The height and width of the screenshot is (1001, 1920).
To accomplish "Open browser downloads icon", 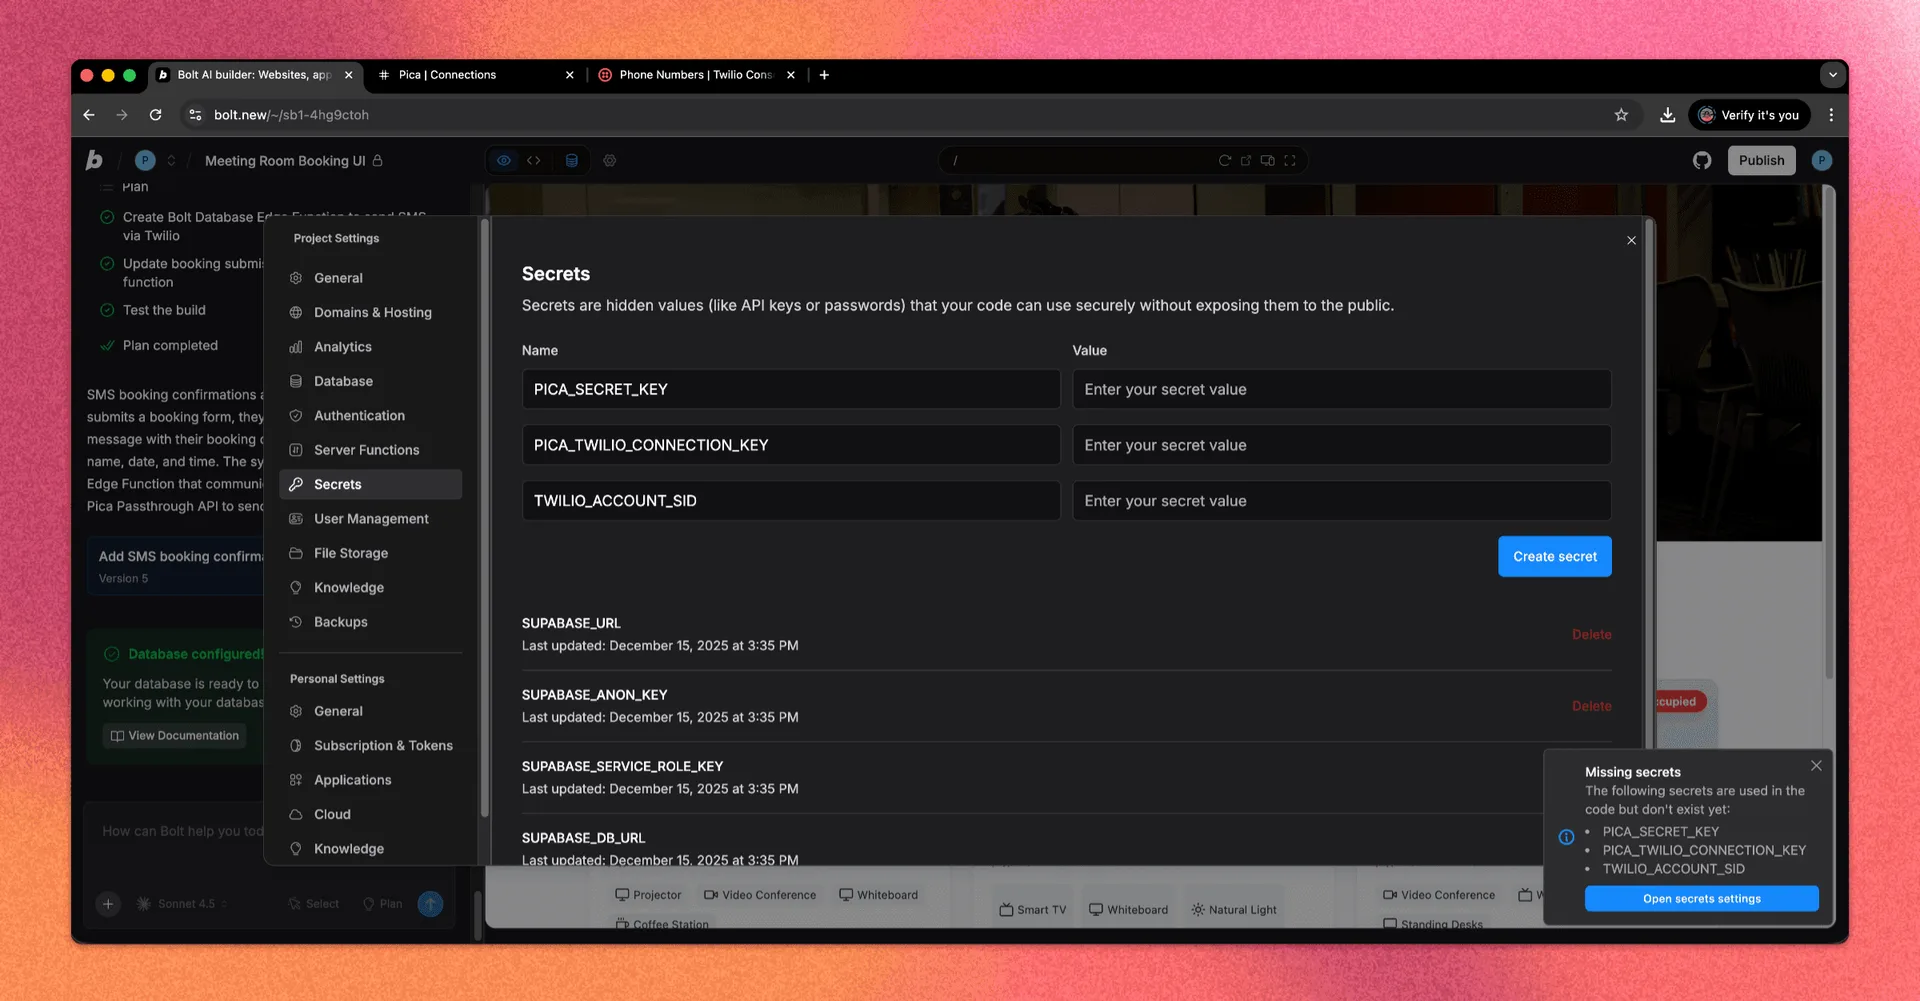I will [1667, 115].
